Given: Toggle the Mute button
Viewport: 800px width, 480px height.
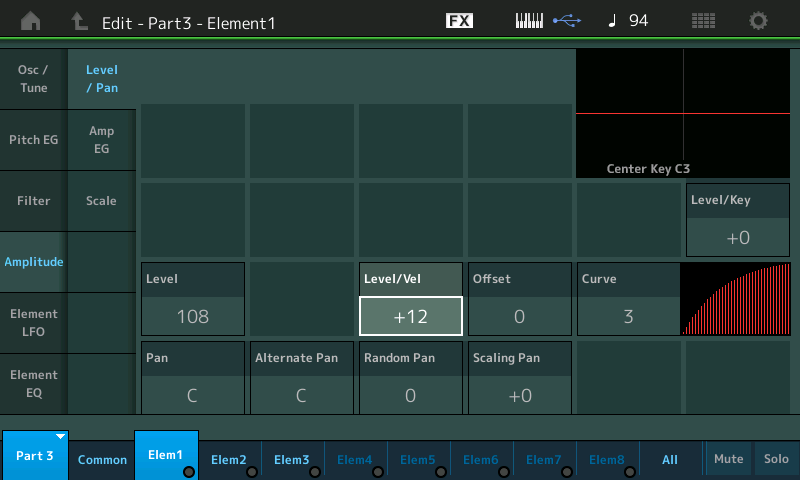Looking at the screenshot, I should pos(728,459).
